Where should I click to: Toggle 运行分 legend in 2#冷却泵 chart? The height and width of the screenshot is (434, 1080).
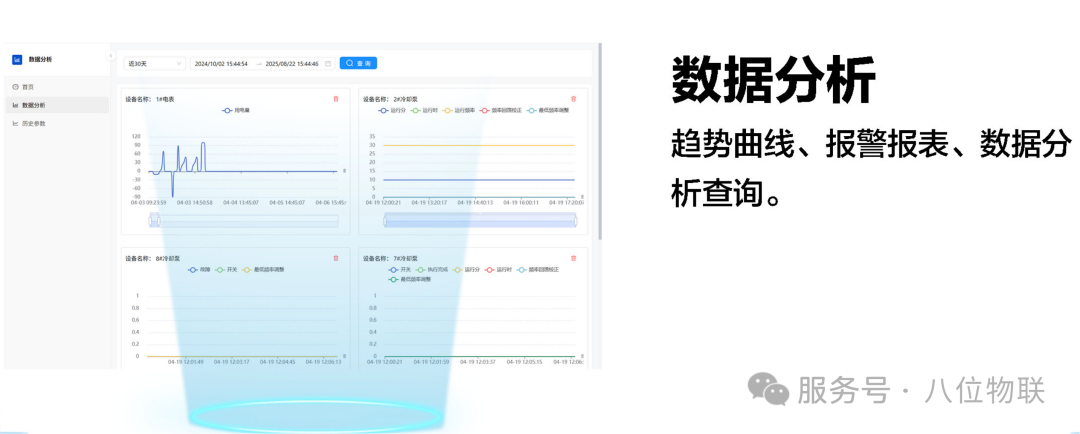tap(393, 110)
